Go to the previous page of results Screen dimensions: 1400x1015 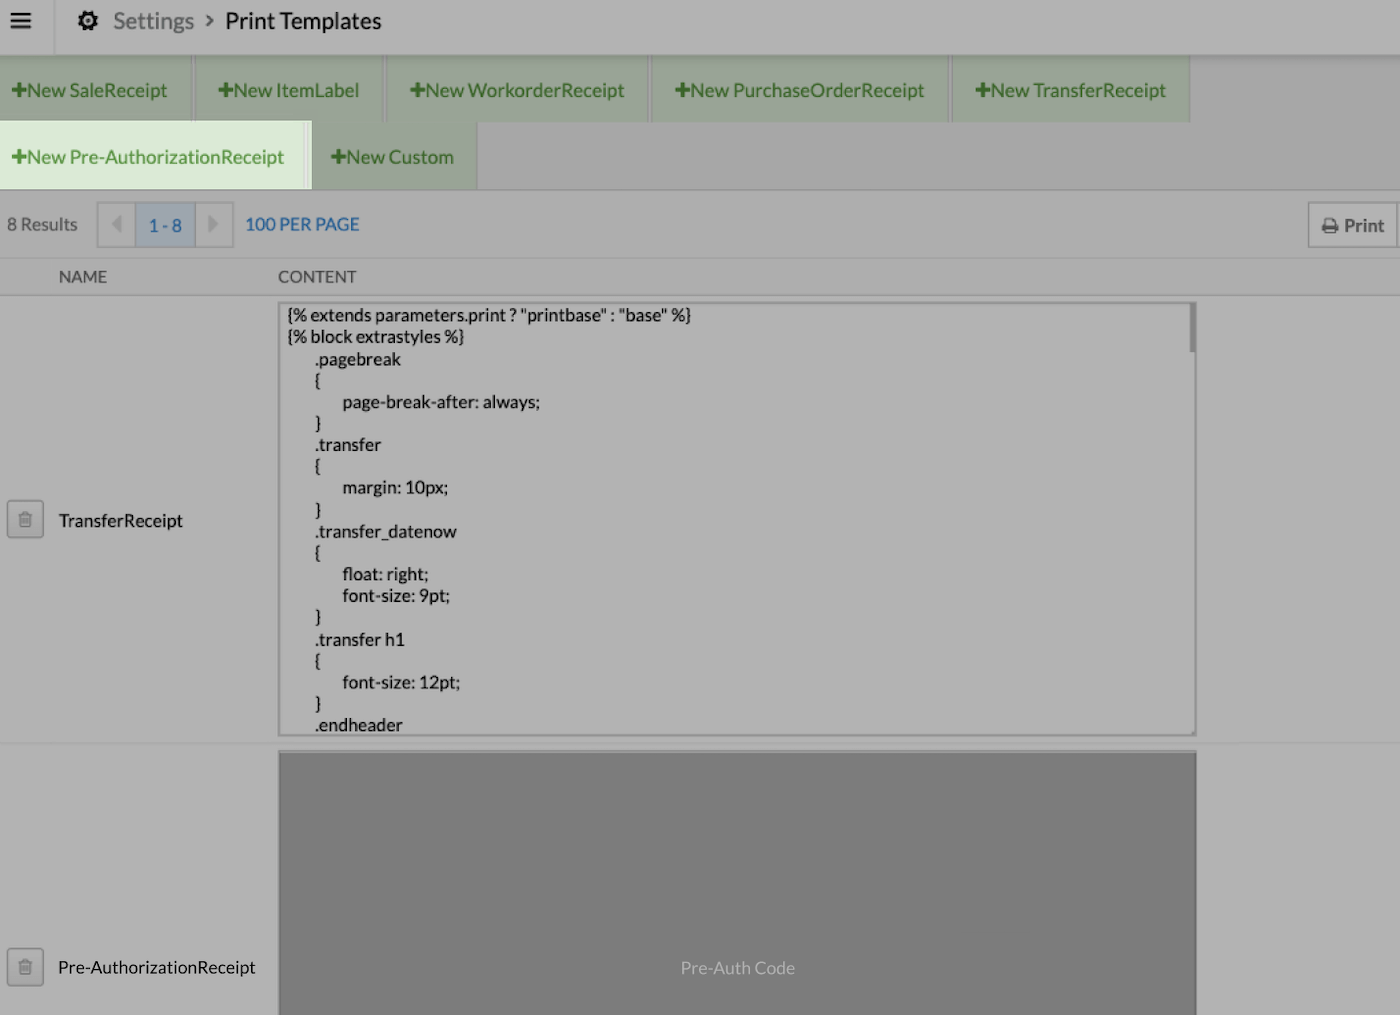(116, 224)
